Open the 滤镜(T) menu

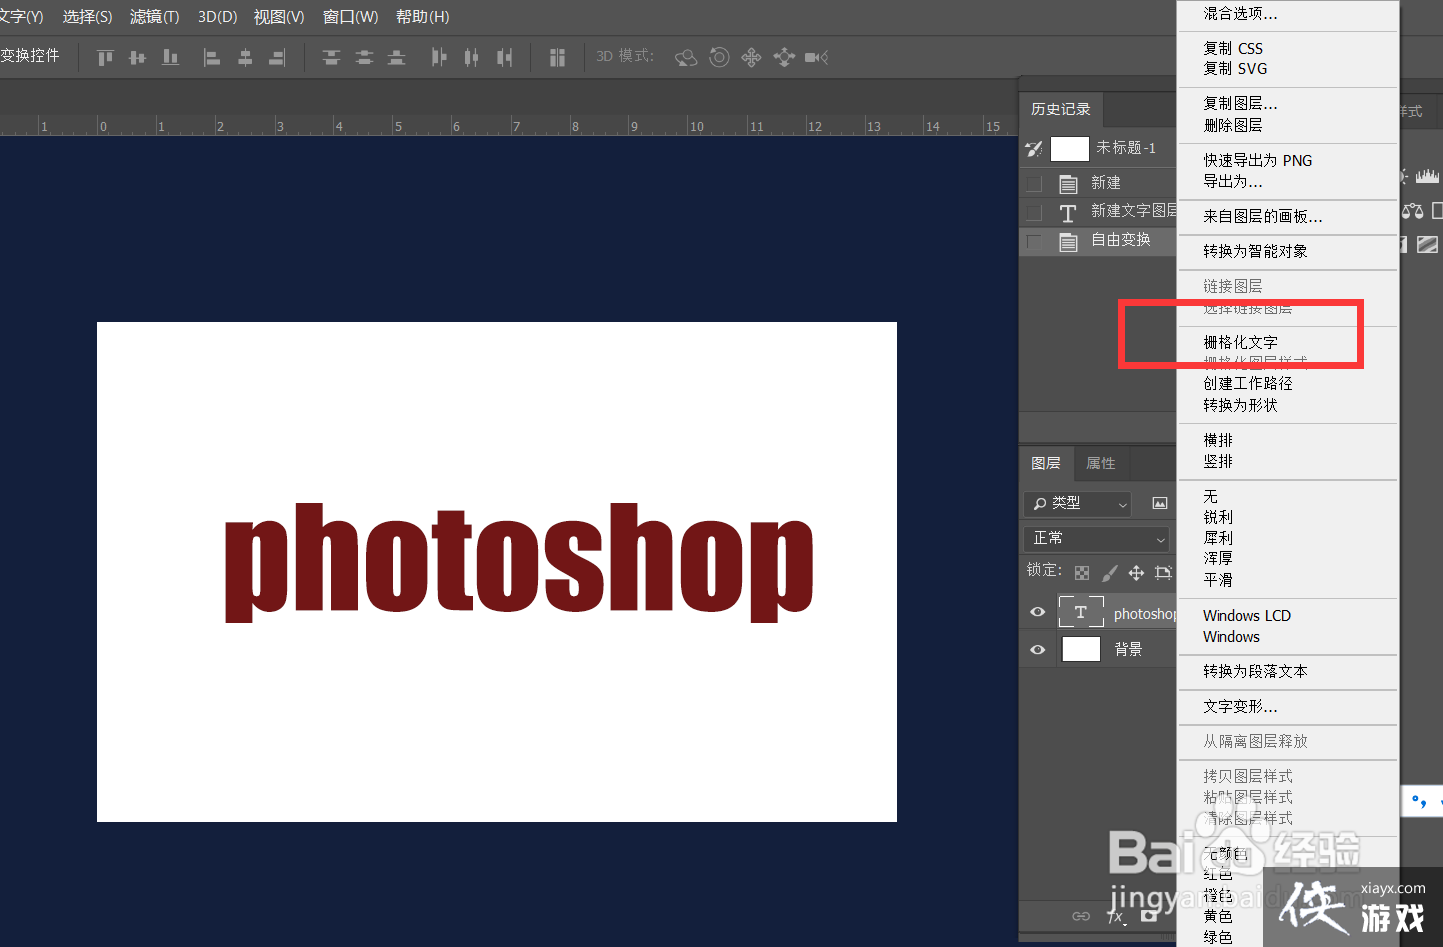click(x=155, y=17)
